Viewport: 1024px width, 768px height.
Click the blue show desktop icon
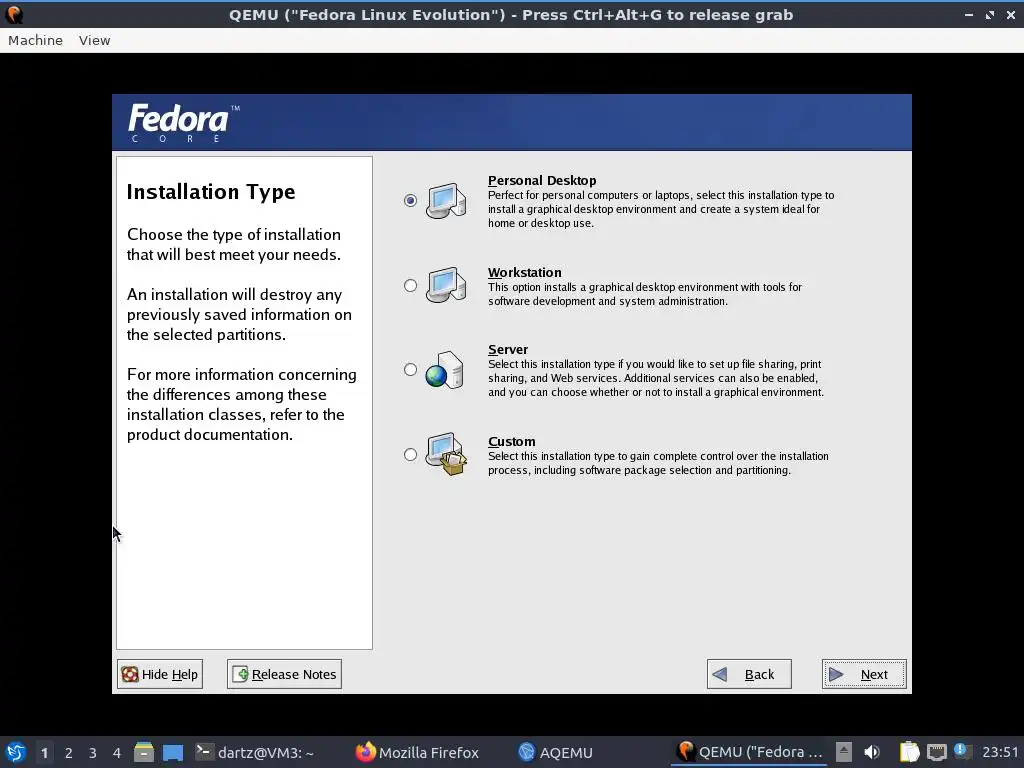coord(173,752)
